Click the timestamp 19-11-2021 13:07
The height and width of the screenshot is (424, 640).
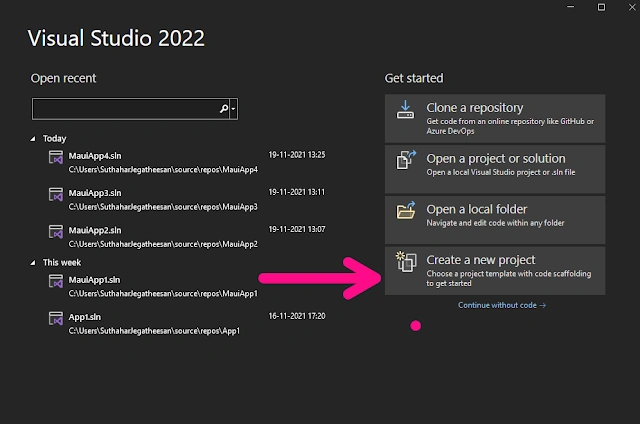coord(297,229)
